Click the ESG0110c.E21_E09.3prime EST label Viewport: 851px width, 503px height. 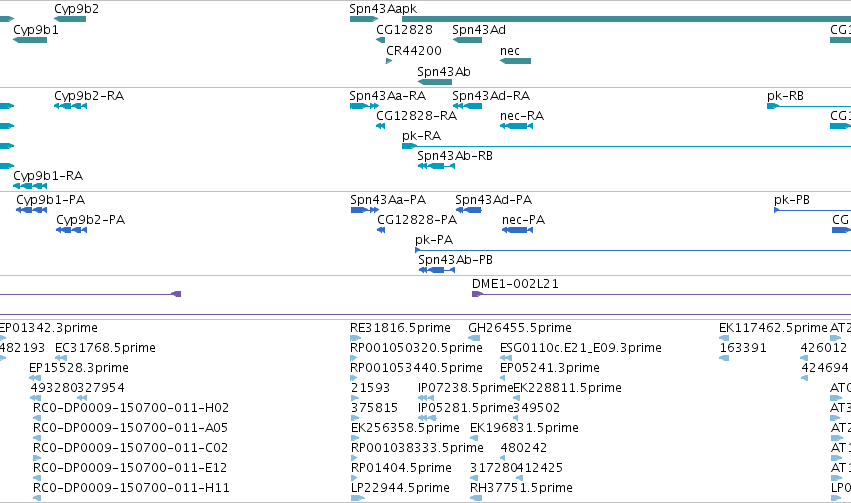581,348
